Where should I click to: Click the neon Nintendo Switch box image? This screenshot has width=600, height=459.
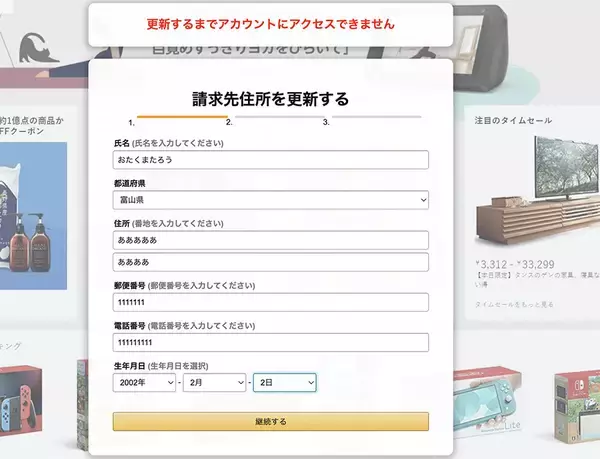click(x=21, y=400)
